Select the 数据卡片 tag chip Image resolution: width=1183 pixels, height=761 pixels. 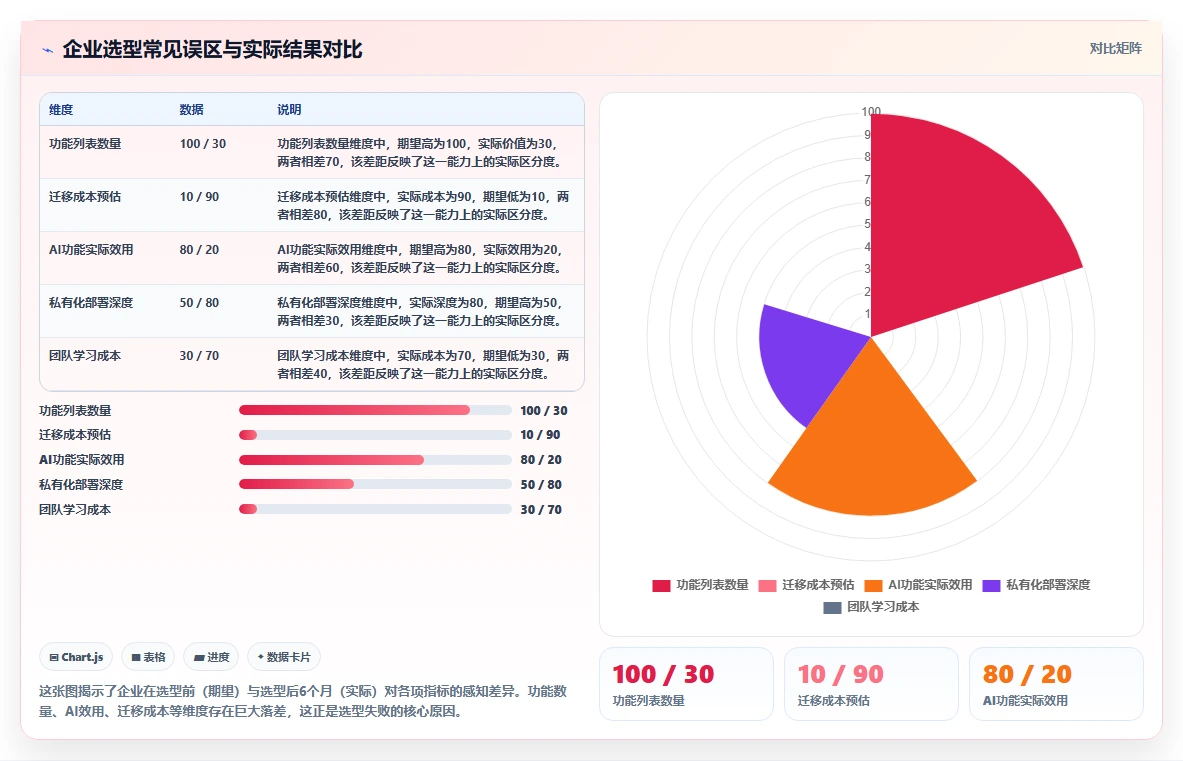point(284,657)
